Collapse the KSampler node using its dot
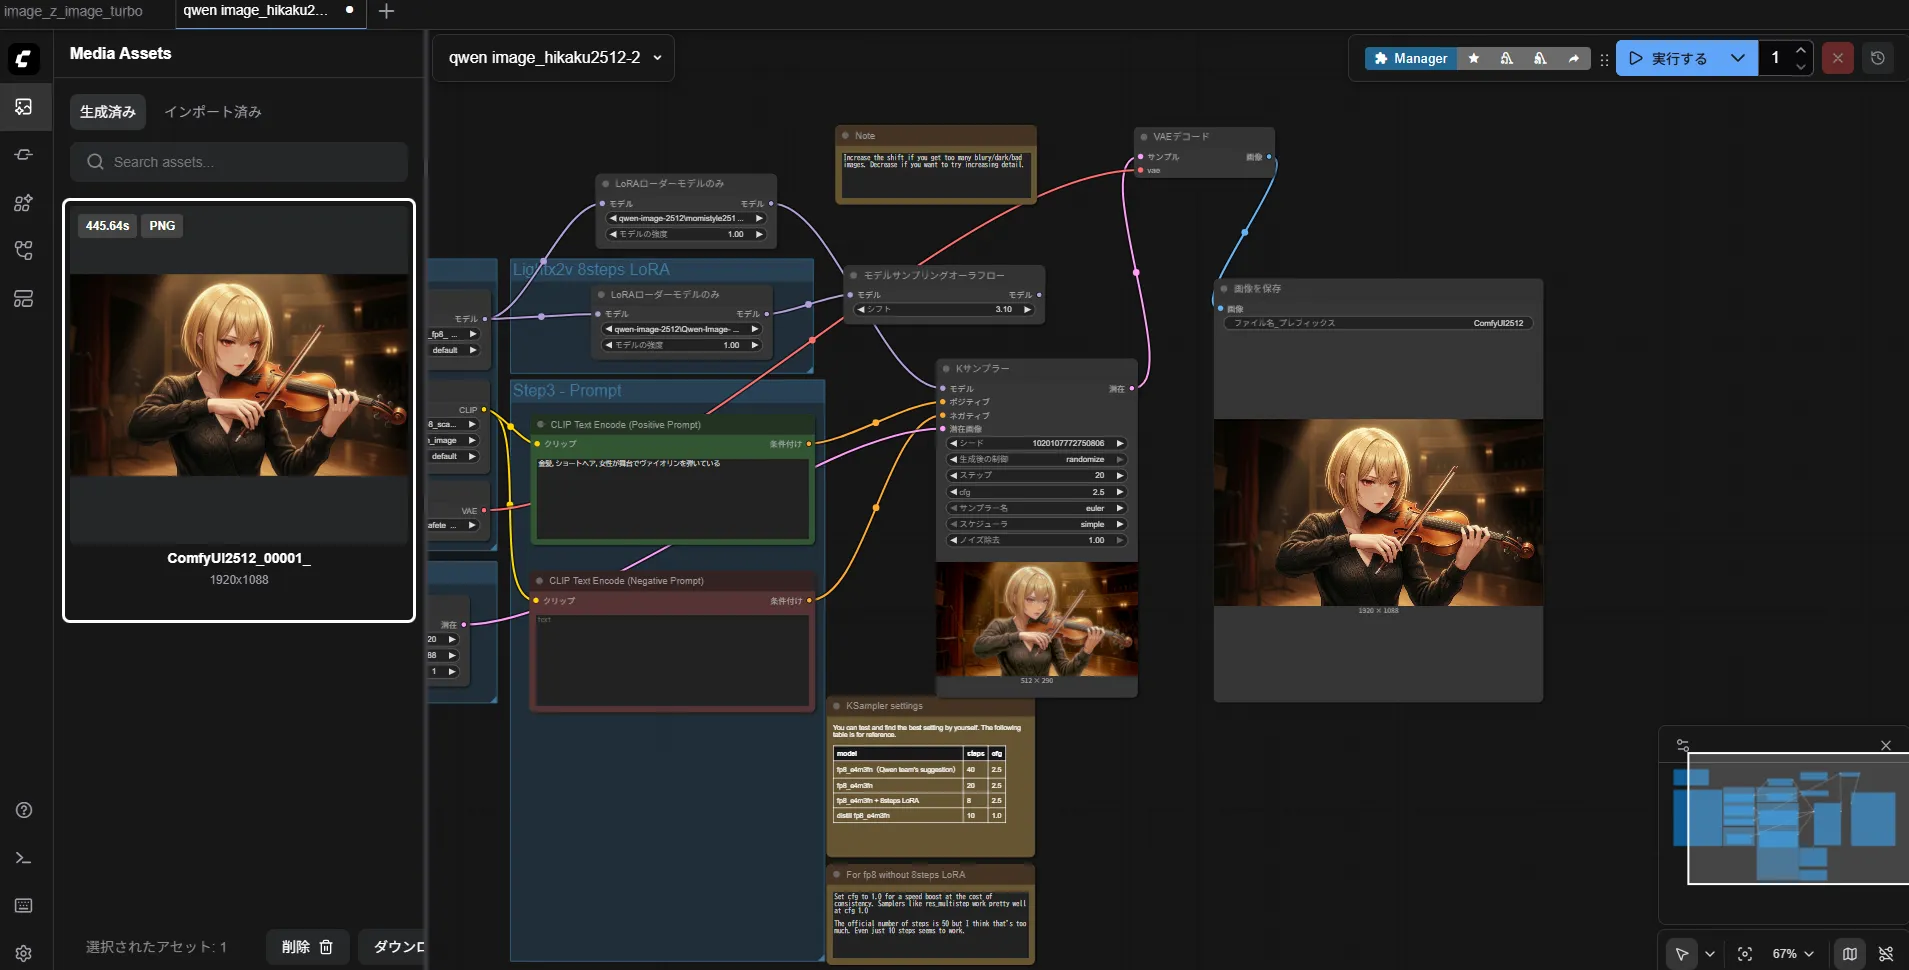The image size is (1909, 970). 946,369
